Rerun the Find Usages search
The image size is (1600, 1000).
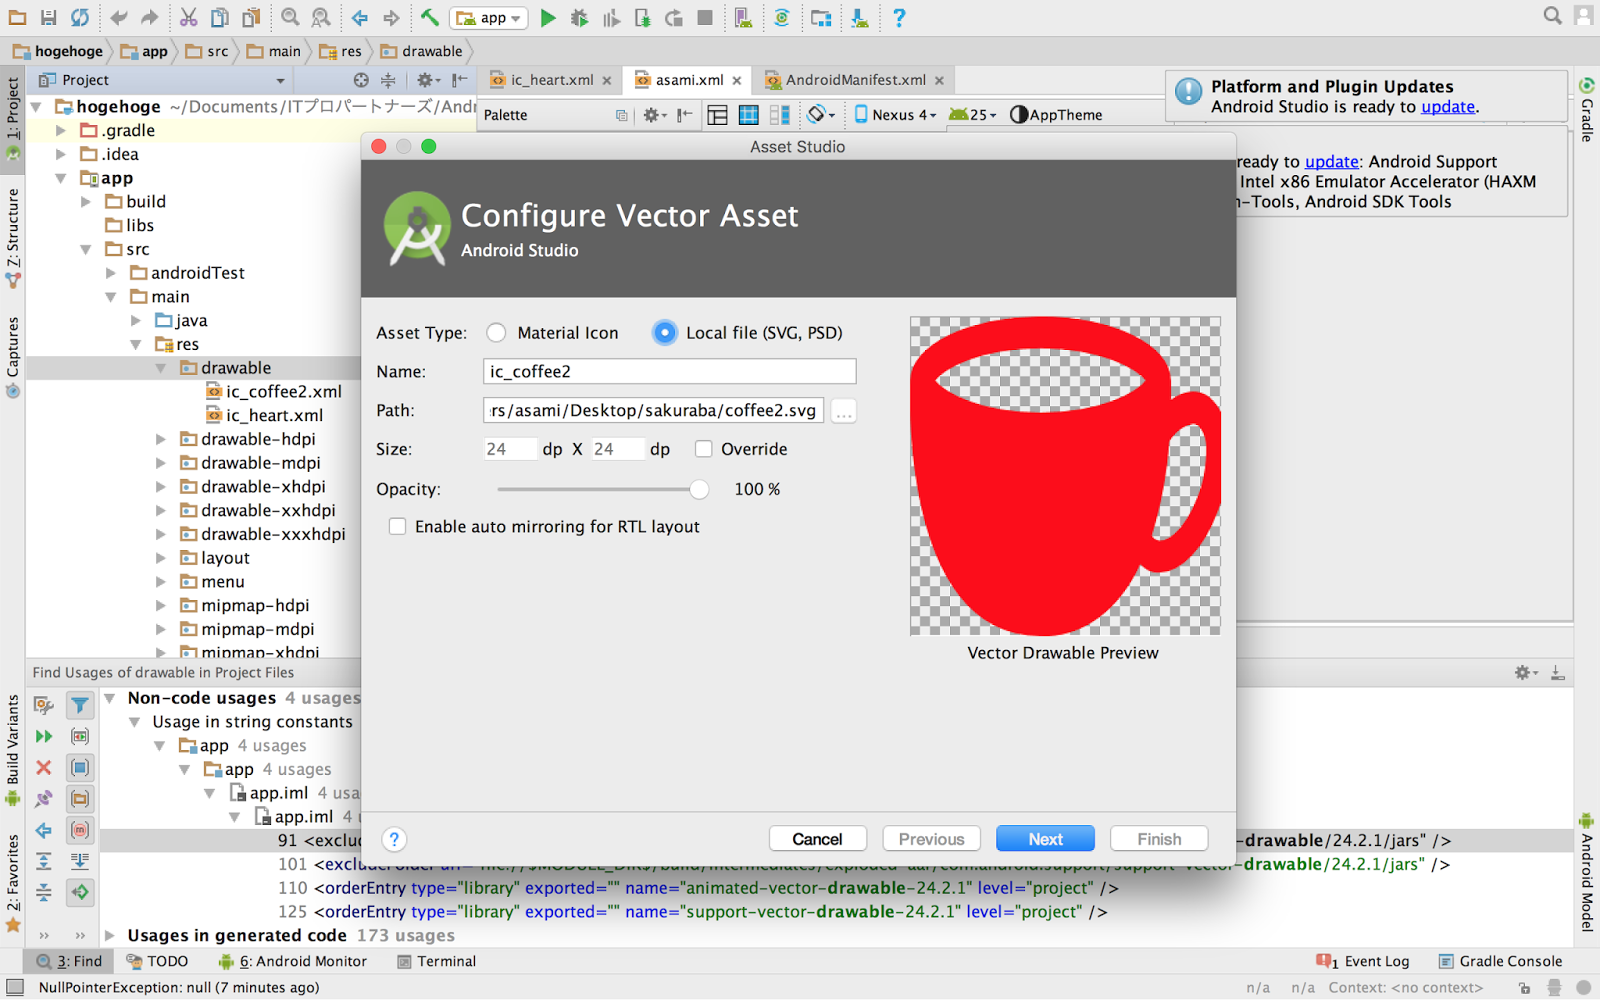(x=44, y=736)
